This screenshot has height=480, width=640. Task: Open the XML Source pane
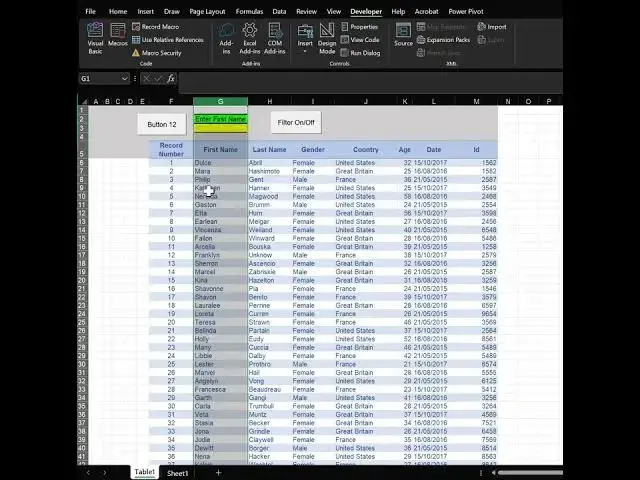(403, 34)
